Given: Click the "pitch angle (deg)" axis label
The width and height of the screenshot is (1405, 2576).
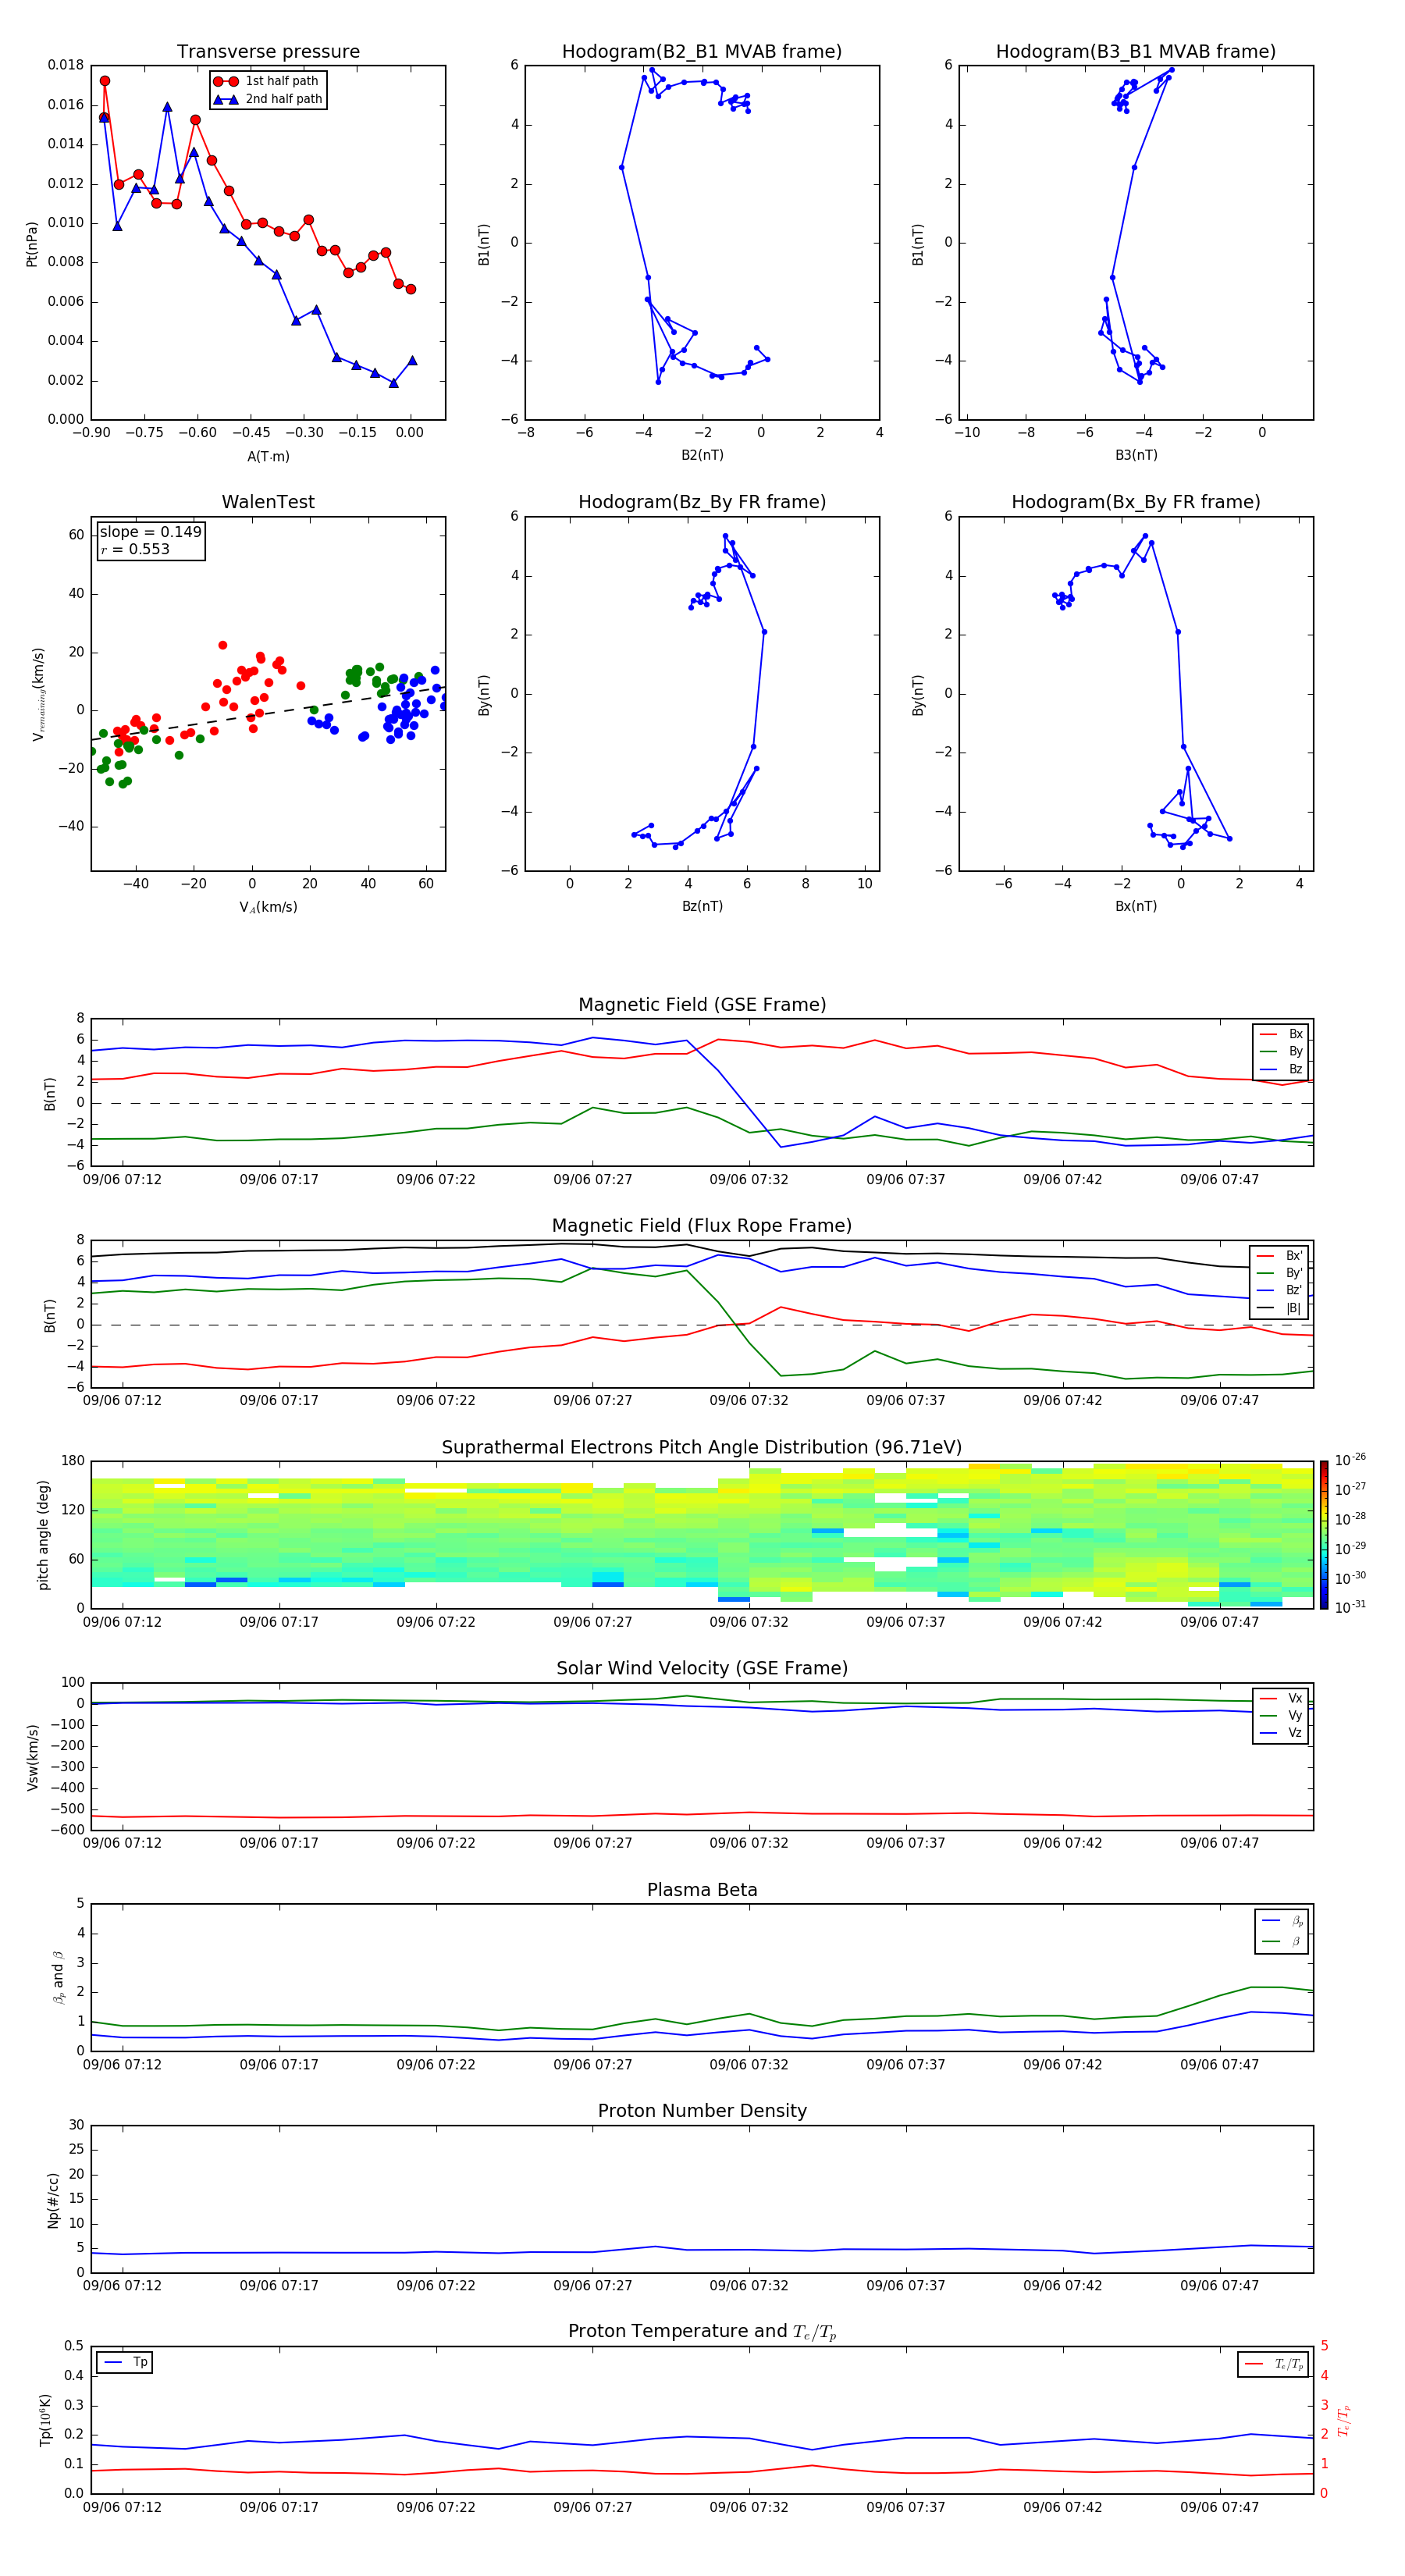Looking at the screenshot, I should pyautogui.click(x=43, y=1535).
